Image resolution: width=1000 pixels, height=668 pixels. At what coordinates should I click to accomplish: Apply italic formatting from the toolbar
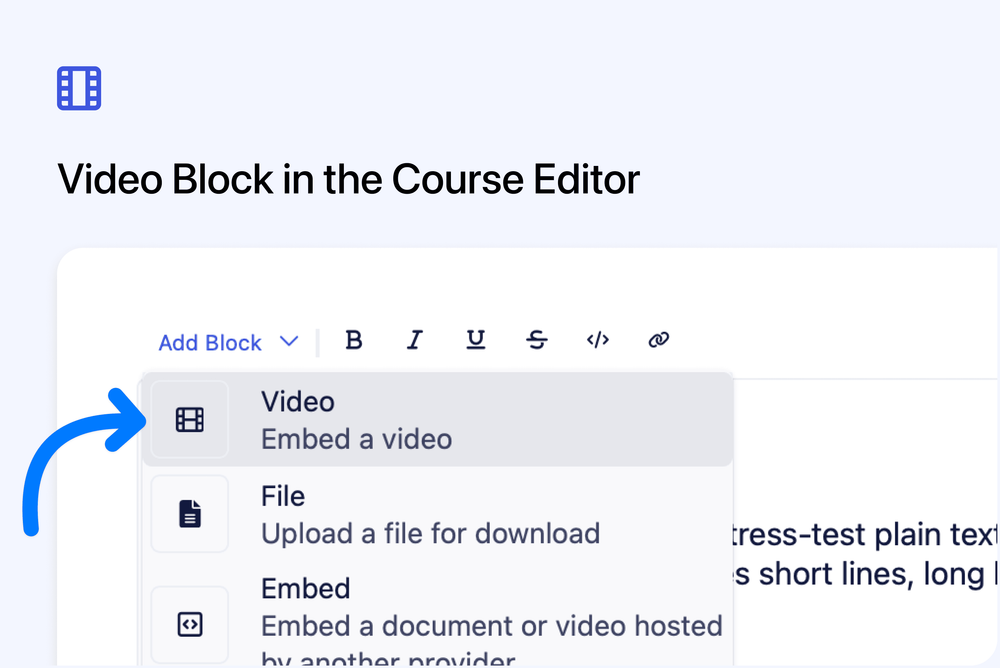[415, 340]
